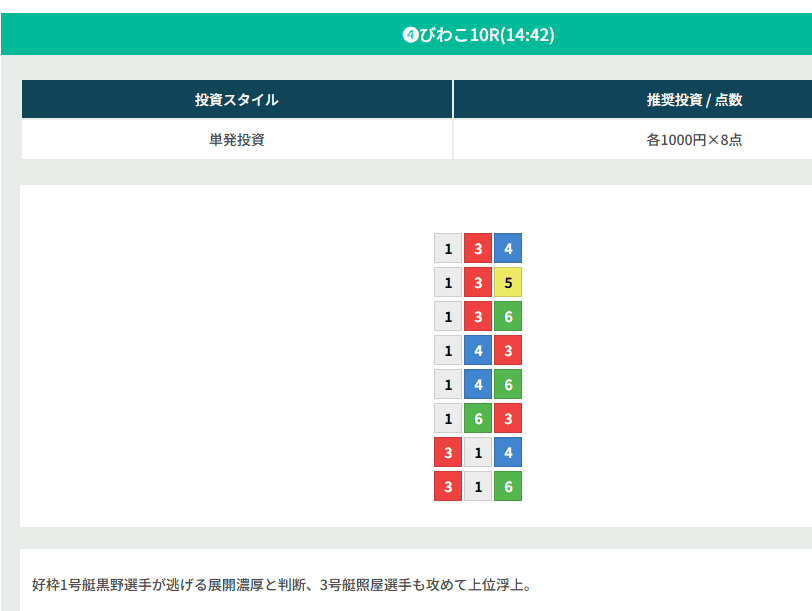
Task: Select the green 6 in the 1-4-6 row
Action: (x=508, y=384)
